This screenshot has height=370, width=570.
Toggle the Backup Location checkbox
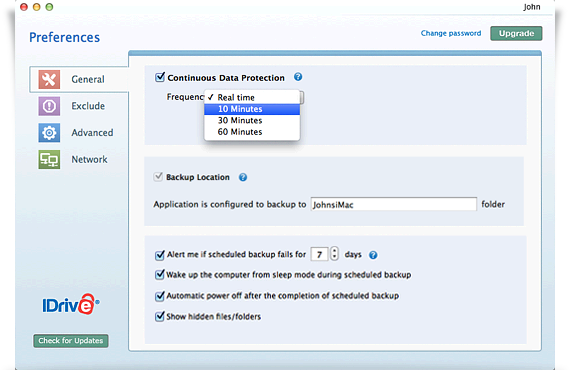point(158,177)
